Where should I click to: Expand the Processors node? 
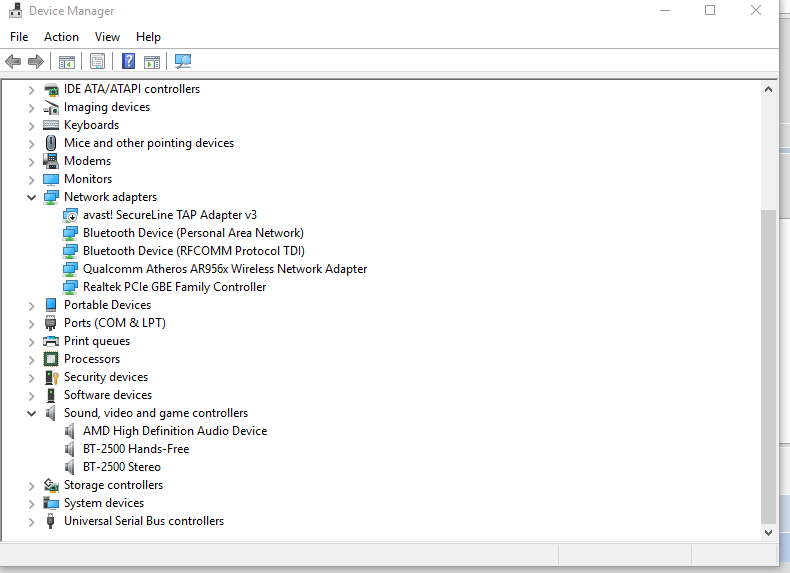coord(31,360)
